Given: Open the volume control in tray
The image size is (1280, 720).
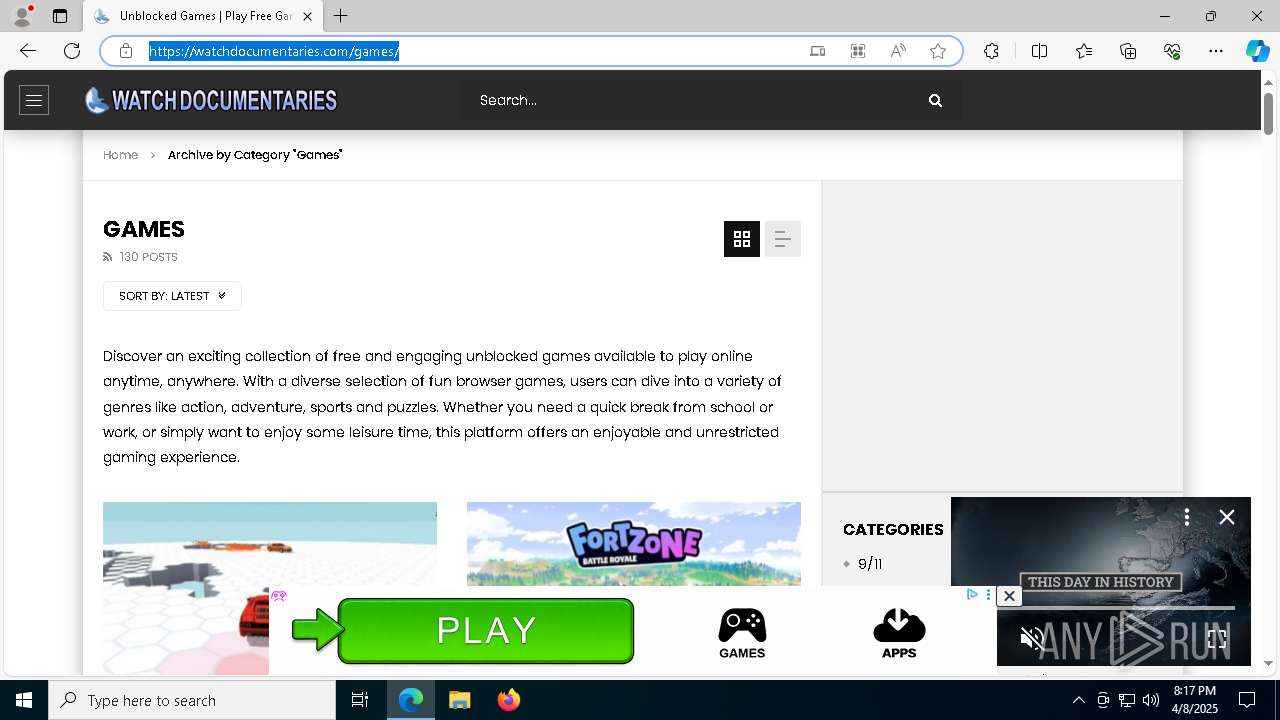Looking at the screenshot, I should click(1151, 700).
